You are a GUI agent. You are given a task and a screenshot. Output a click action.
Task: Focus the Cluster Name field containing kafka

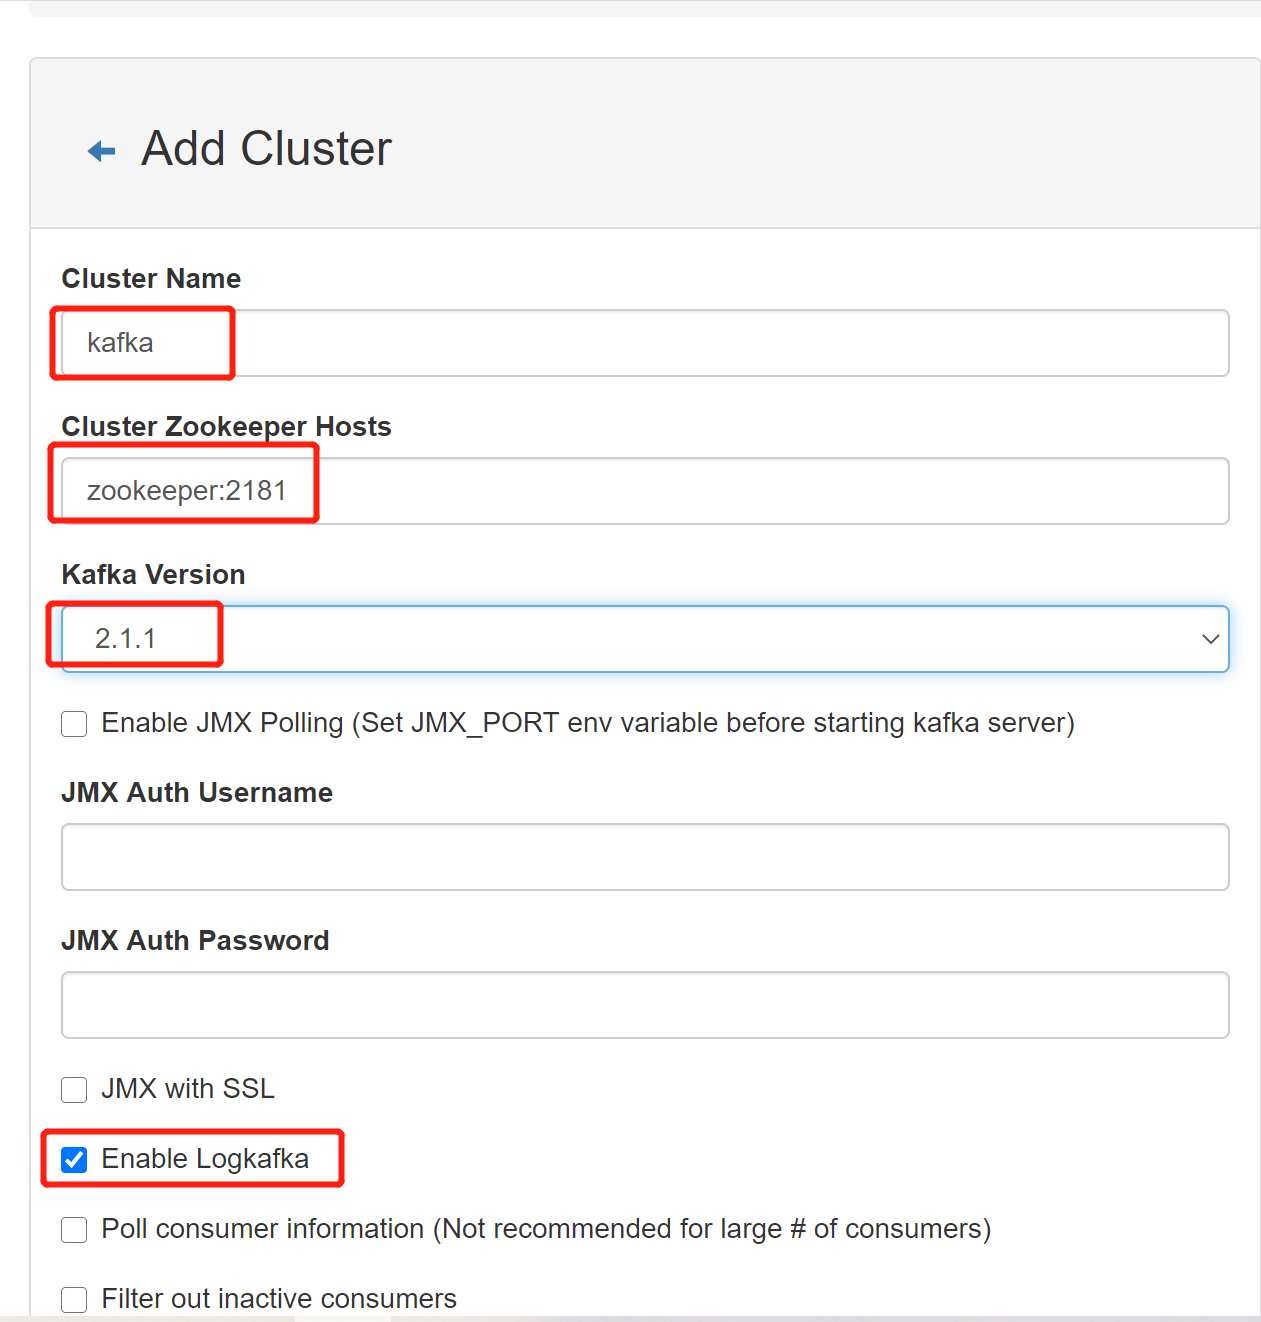(x=645, y=343)
